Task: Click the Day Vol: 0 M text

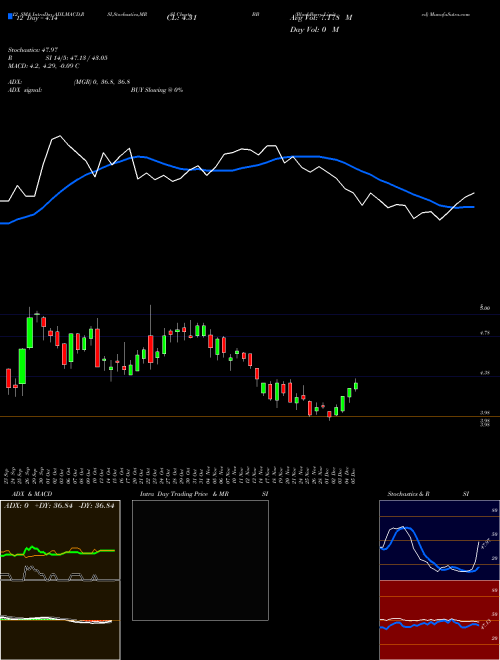Action: pyautogui.click(x=314, y=30)
